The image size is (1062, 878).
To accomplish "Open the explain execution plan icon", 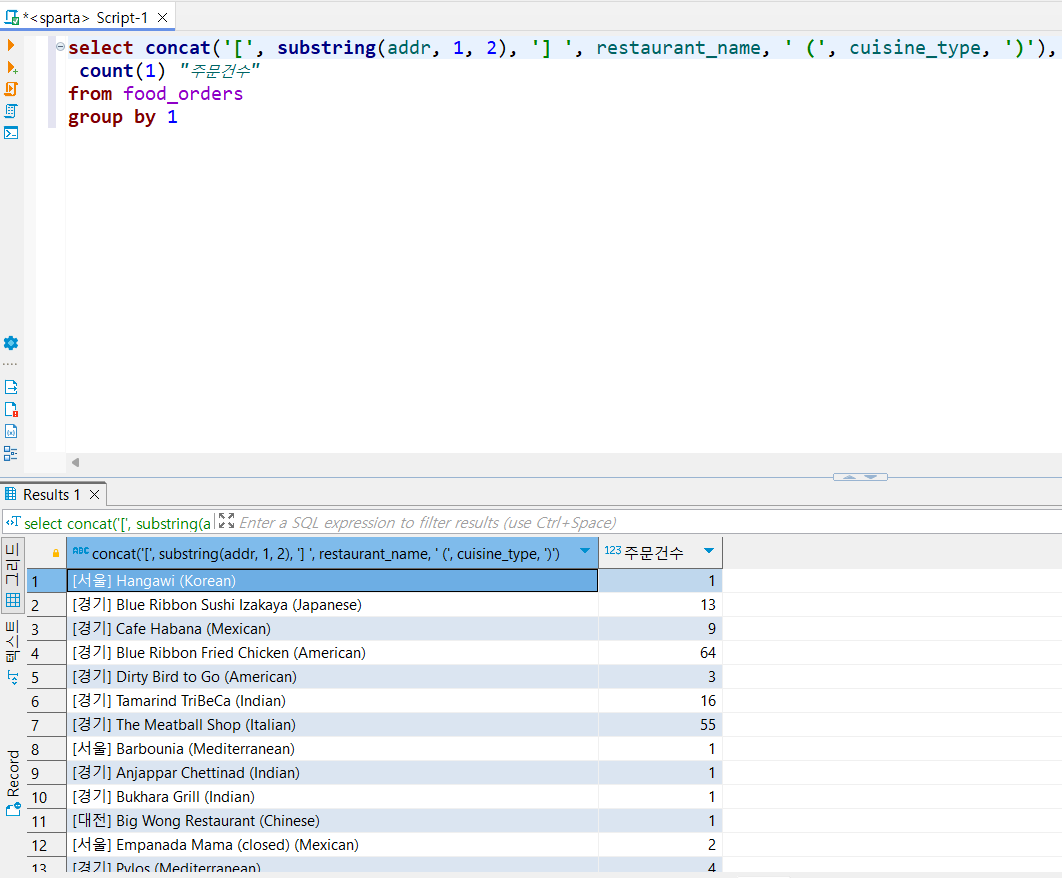I will point(11,110).
